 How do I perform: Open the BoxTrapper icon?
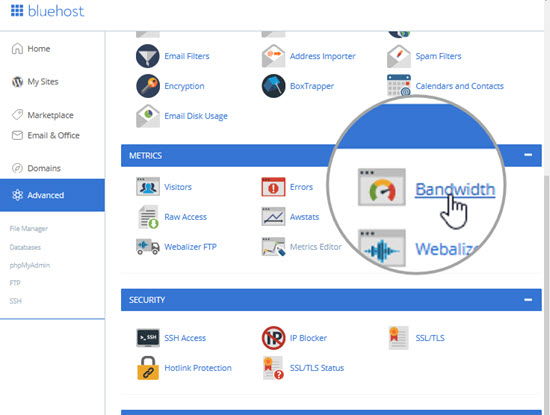273,86
